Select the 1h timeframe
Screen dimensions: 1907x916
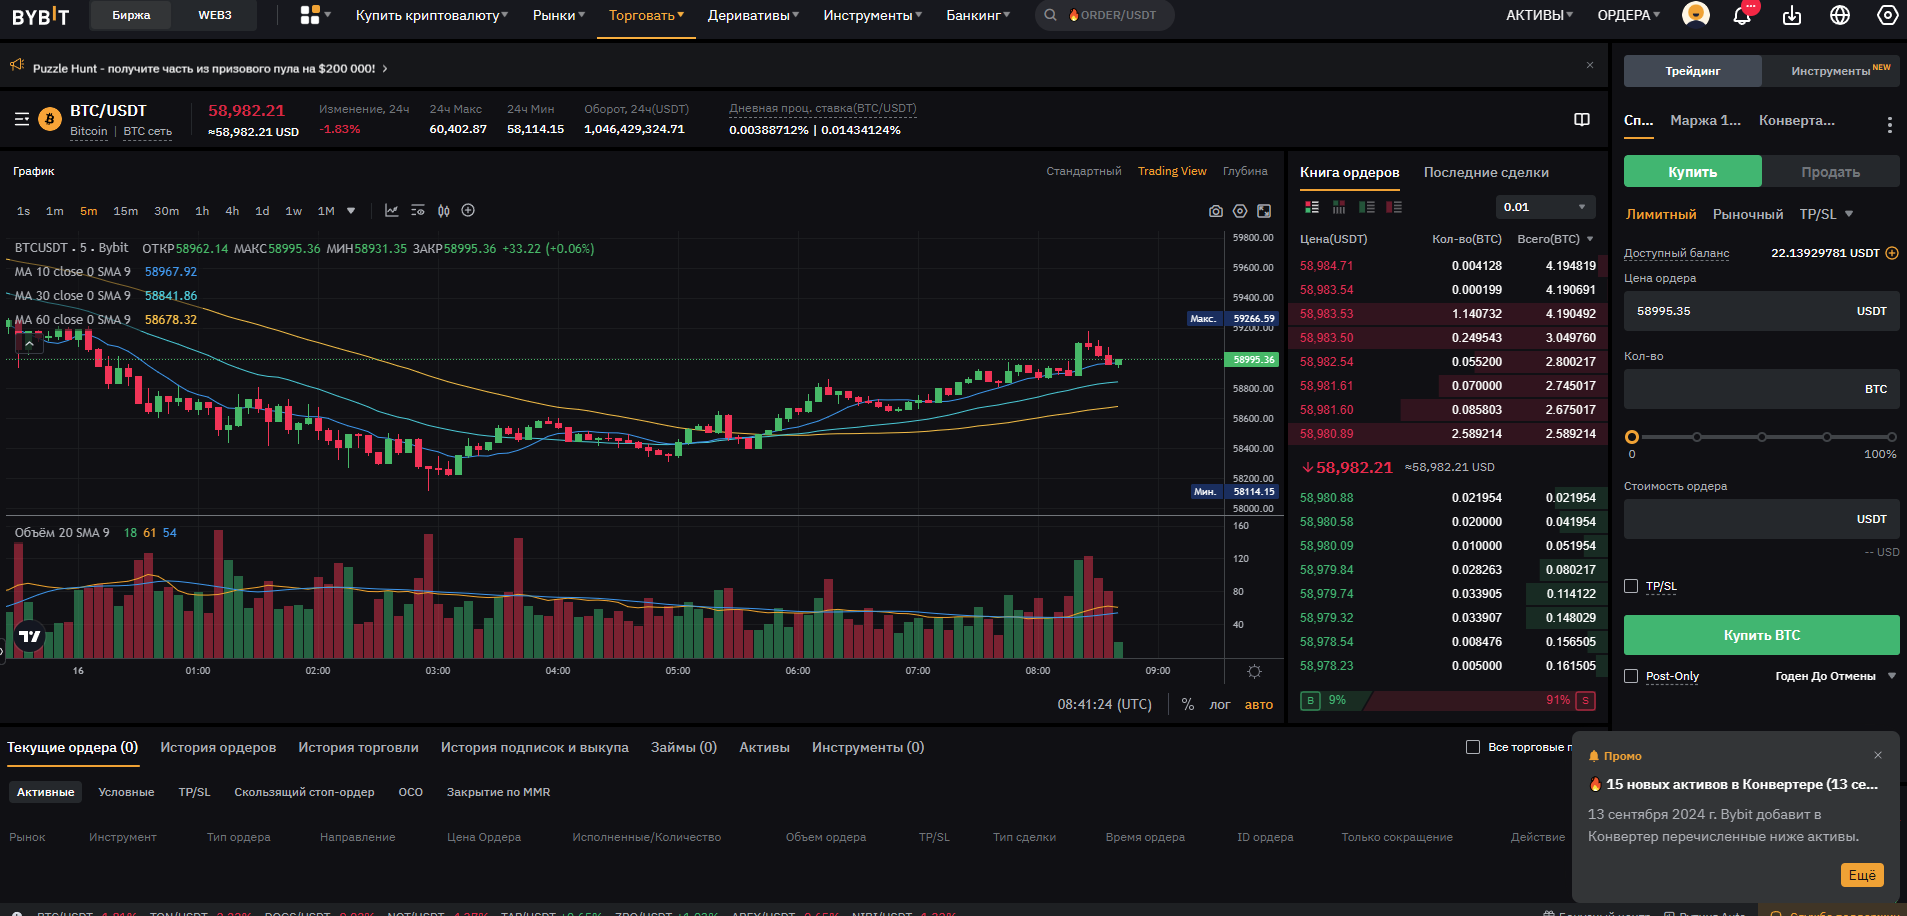(202, 211)
